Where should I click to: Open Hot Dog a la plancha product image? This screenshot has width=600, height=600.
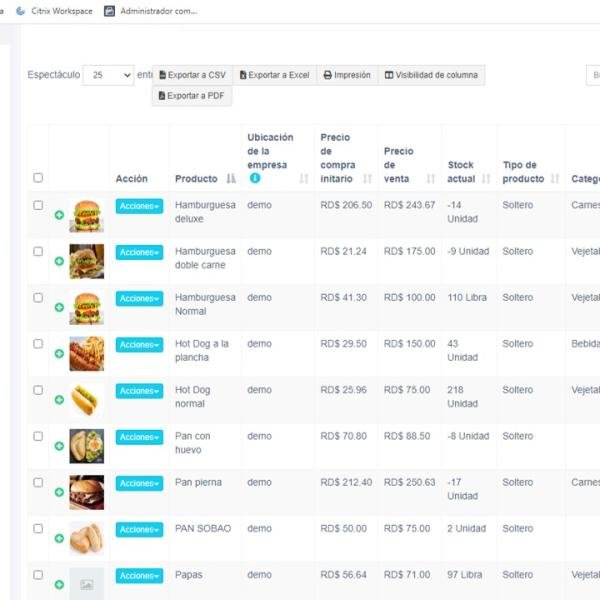pos(86,354)
